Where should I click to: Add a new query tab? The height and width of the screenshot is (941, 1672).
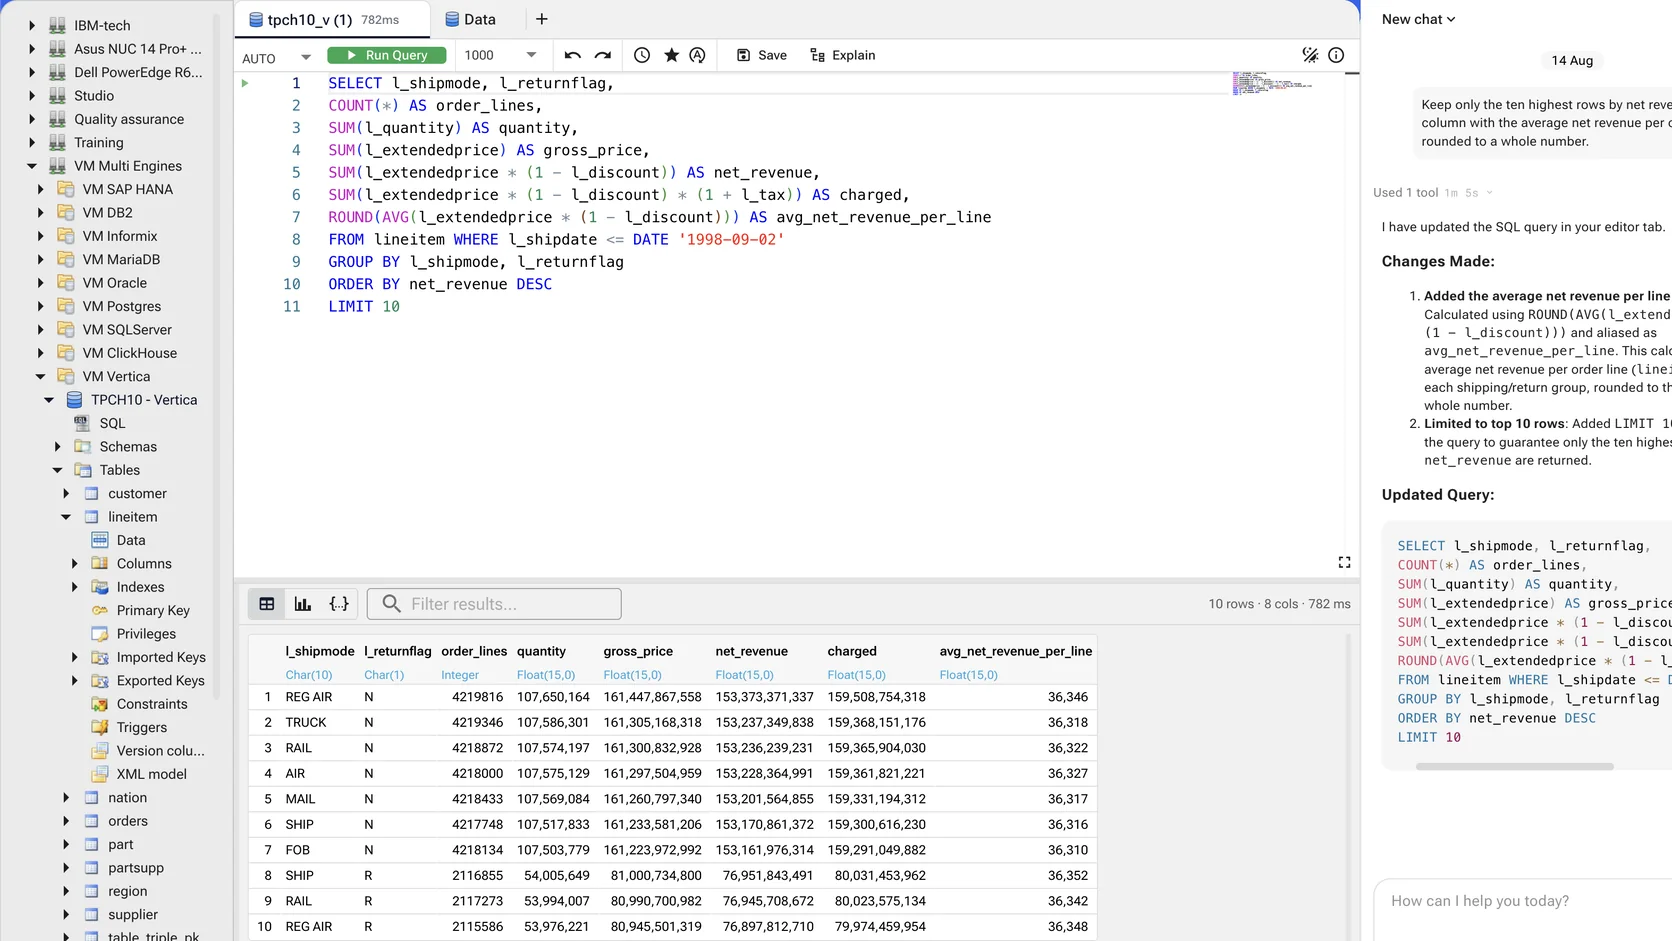(x=542, y=19)
